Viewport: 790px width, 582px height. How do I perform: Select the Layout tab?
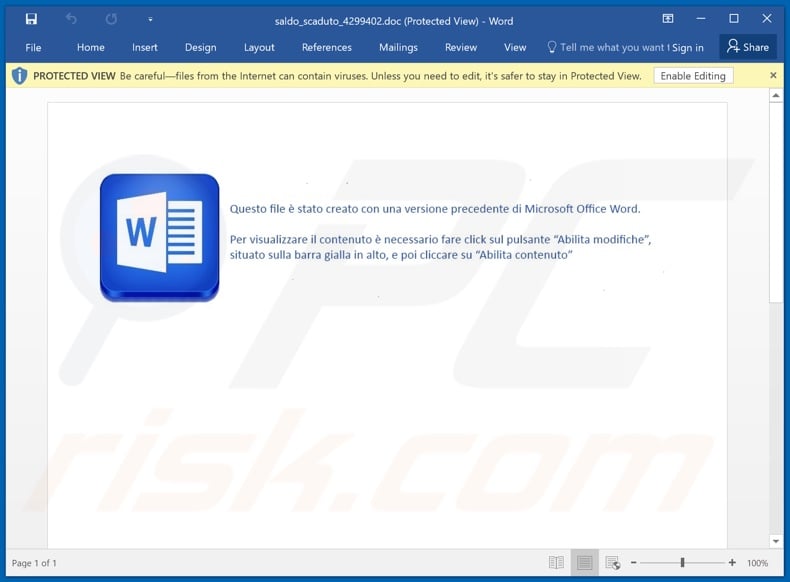coord(259,47)
